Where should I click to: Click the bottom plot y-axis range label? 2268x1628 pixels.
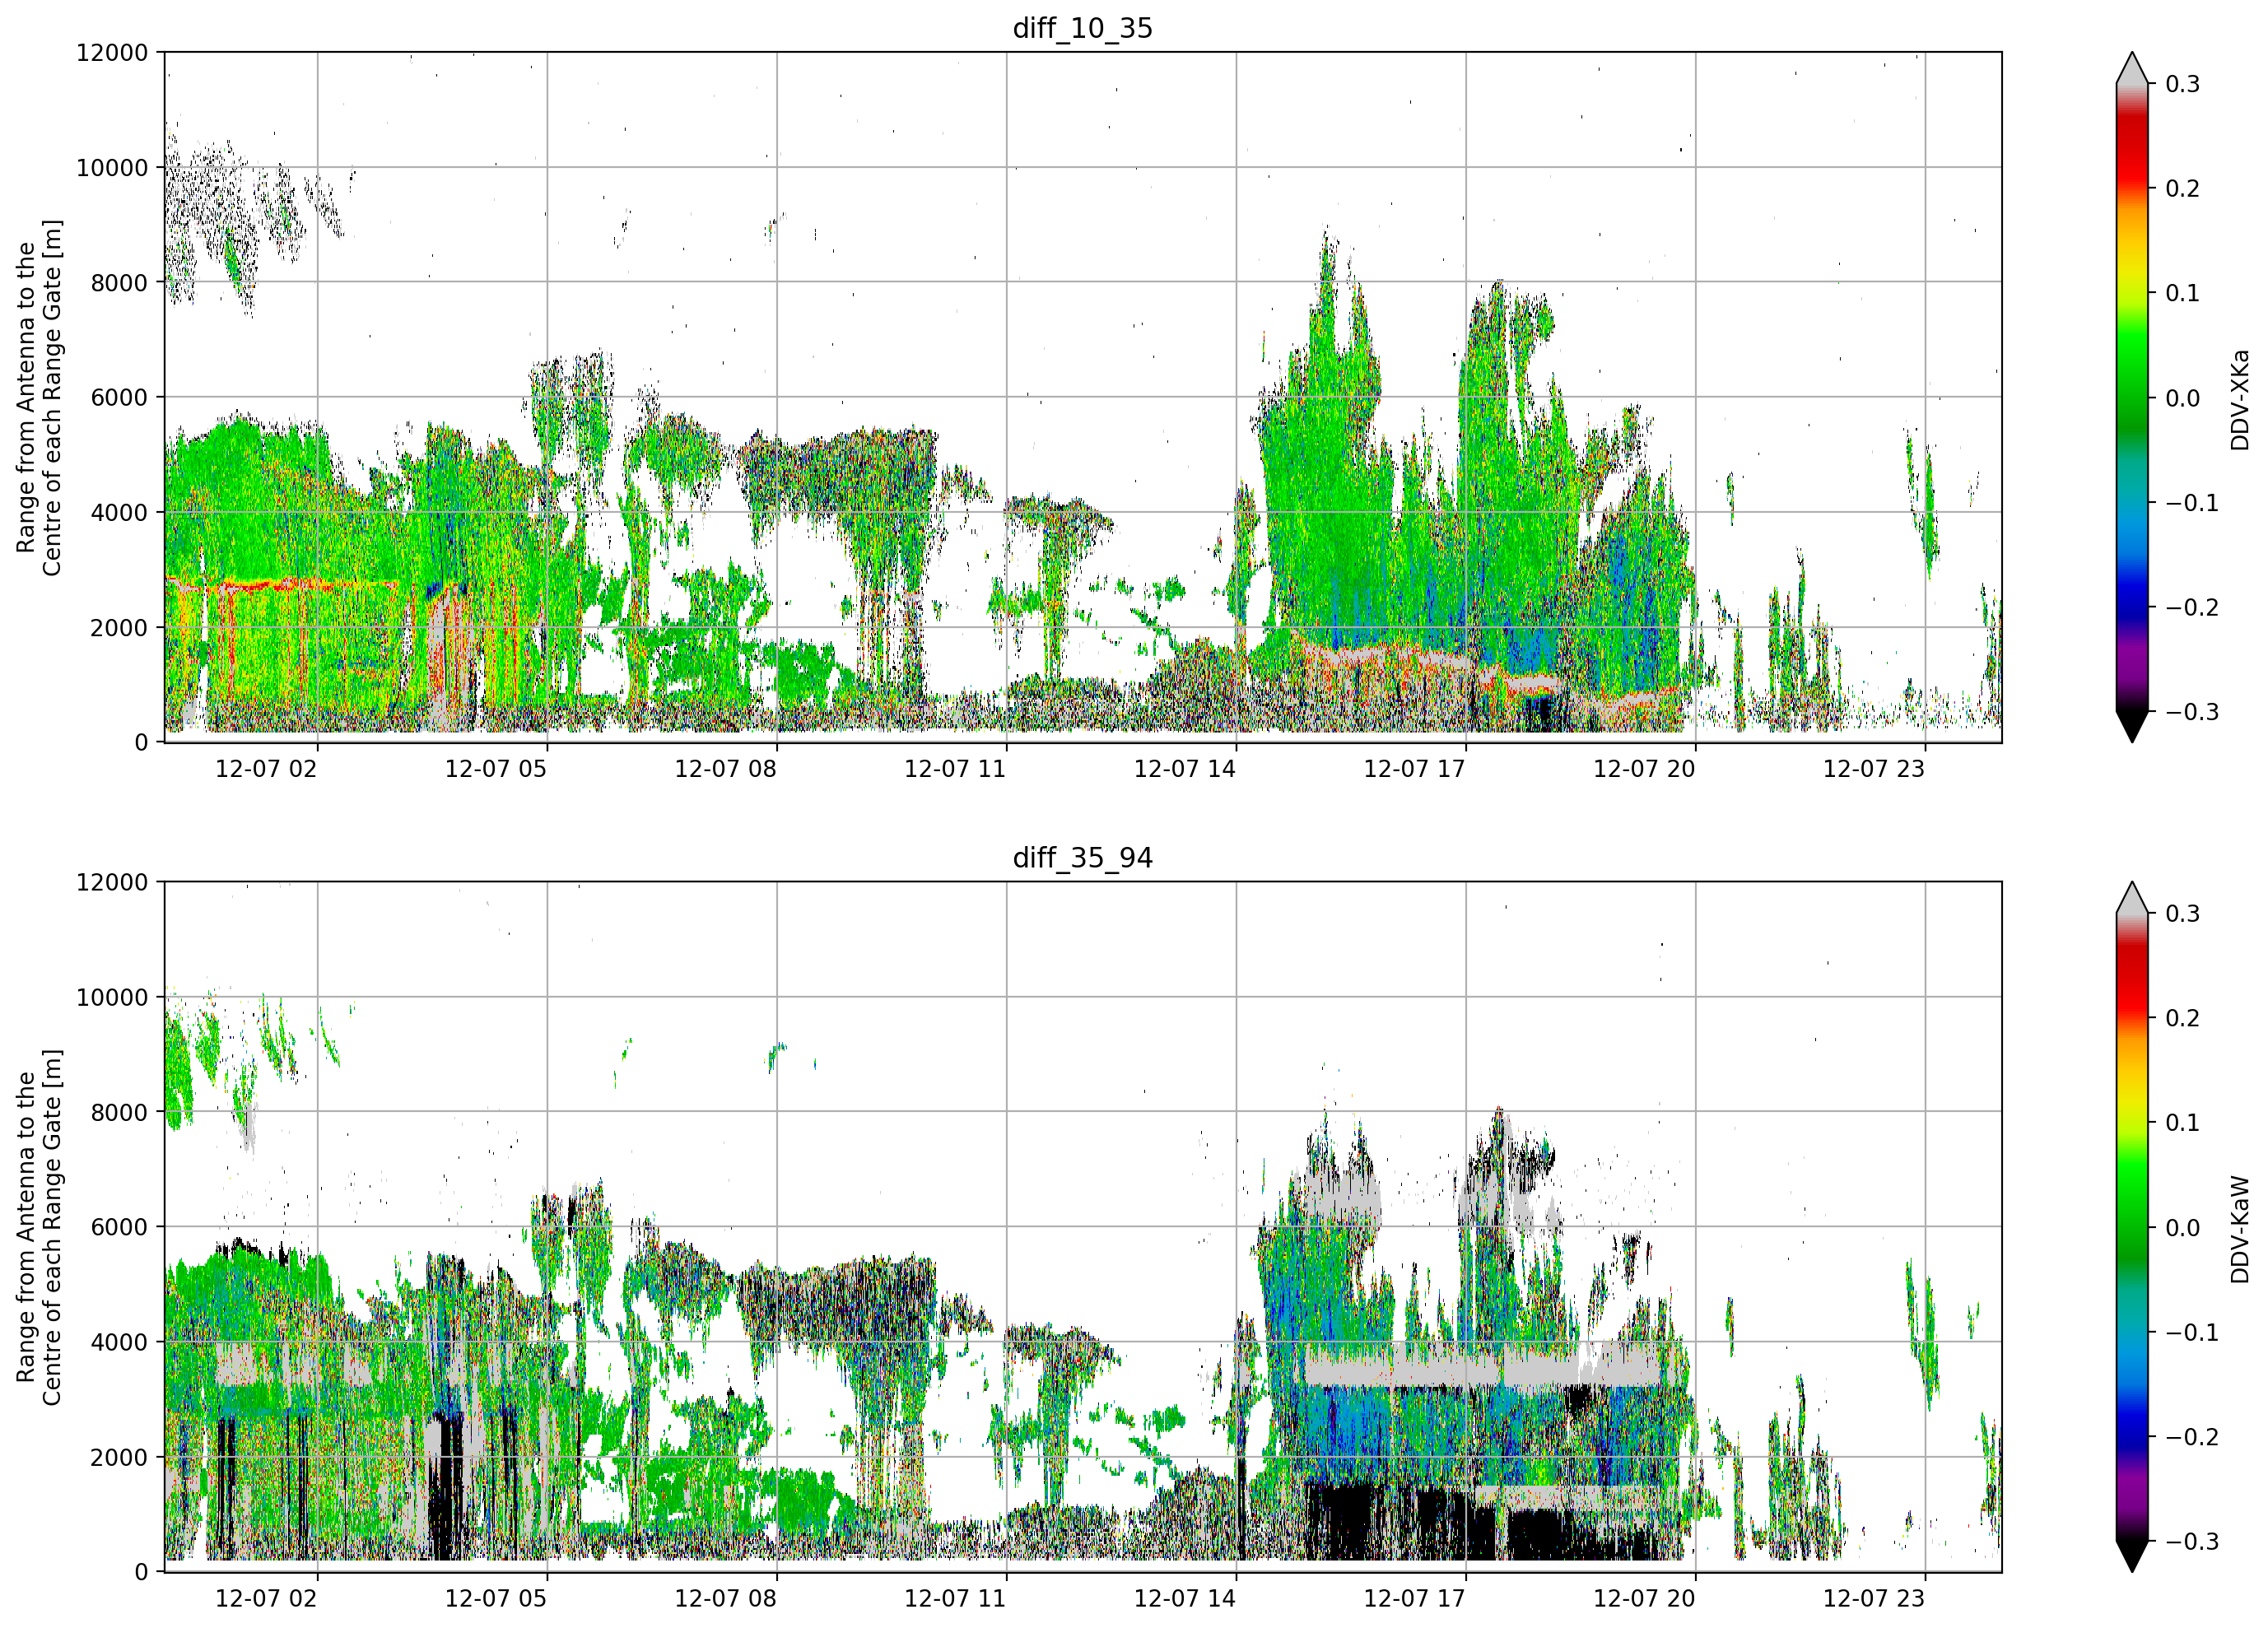coord(39,1227)
